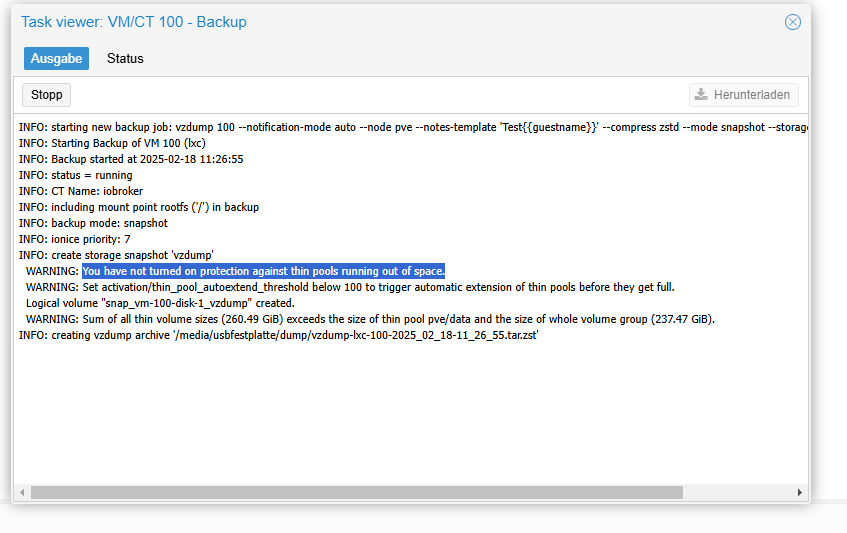
Task: Open the Status tab
Action: (x=125, y=58)
